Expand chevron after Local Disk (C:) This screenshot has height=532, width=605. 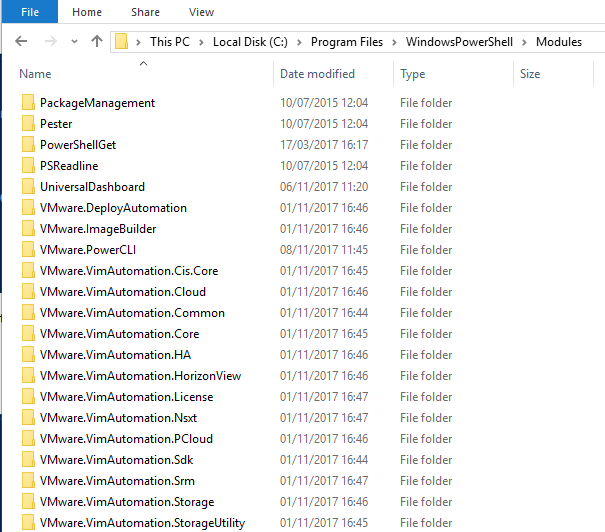click(x=299, y=42)
